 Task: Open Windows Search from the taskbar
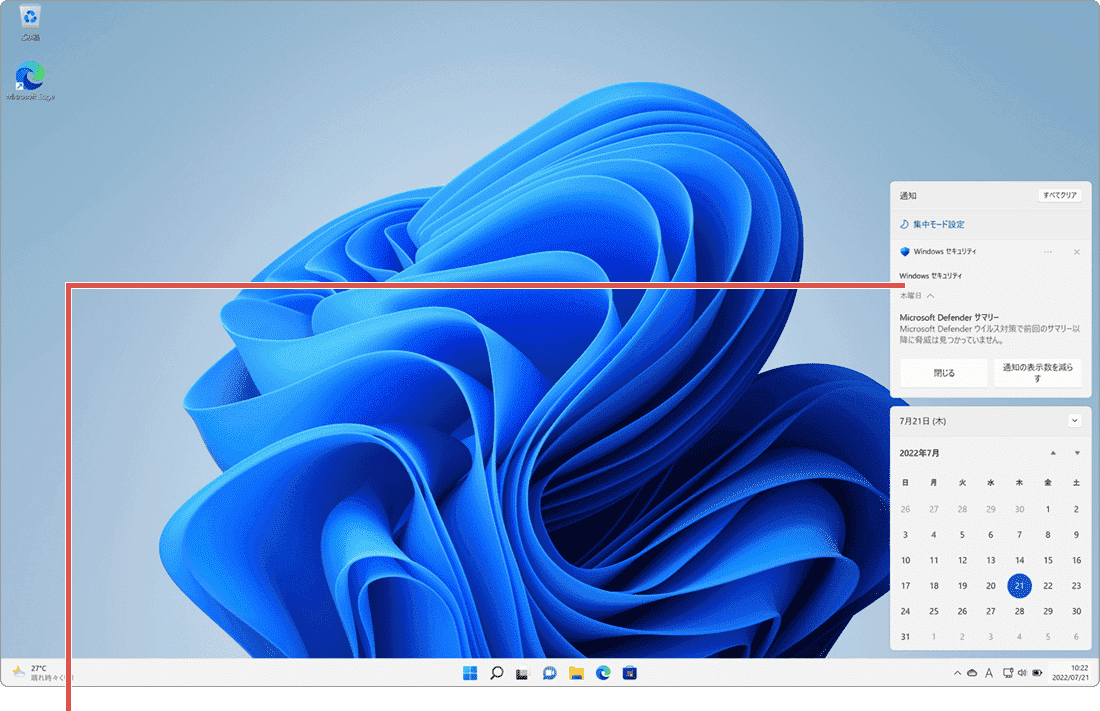pos(497,674)
